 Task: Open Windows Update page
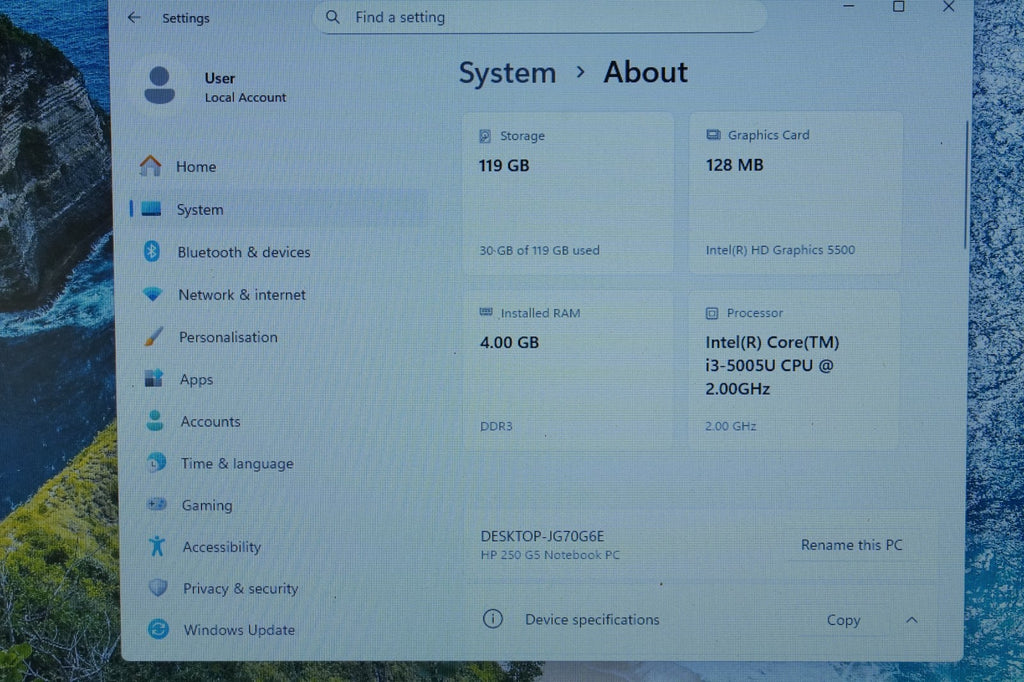point(238,630)
